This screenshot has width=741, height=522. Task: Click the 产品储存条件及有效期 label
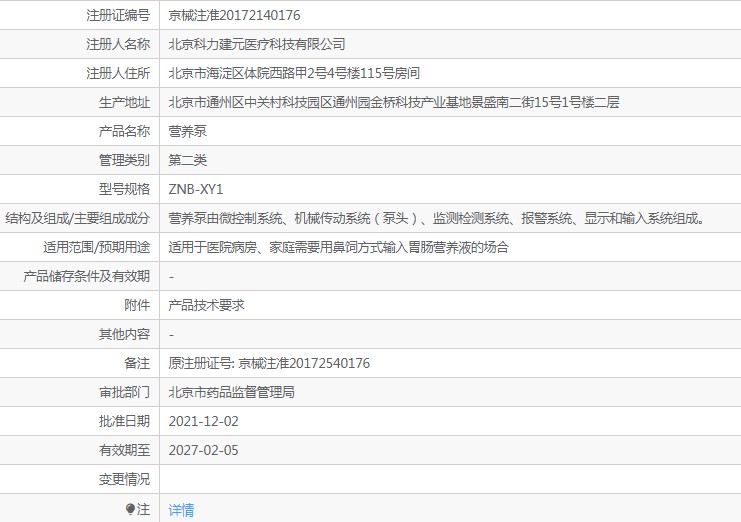[x=86, y=276]
